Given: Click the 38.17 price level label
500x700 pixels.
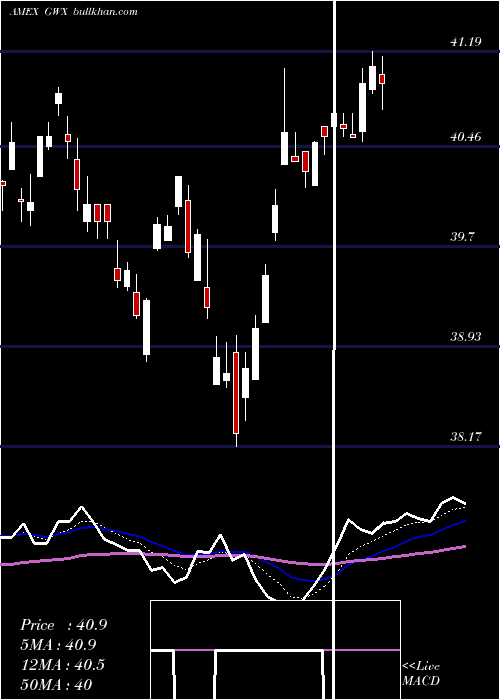Looking at the screenshot, I should tap(466, 437).
